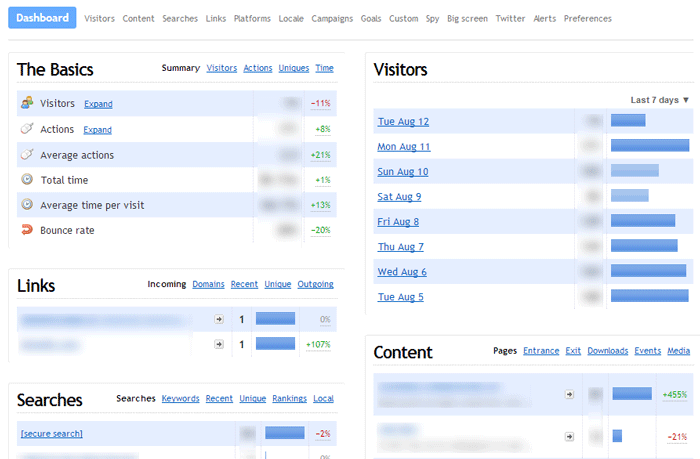The image size is (700, 459).
Task: Select the Uniques tab in The Basics
Action: (x=293, y=68)
